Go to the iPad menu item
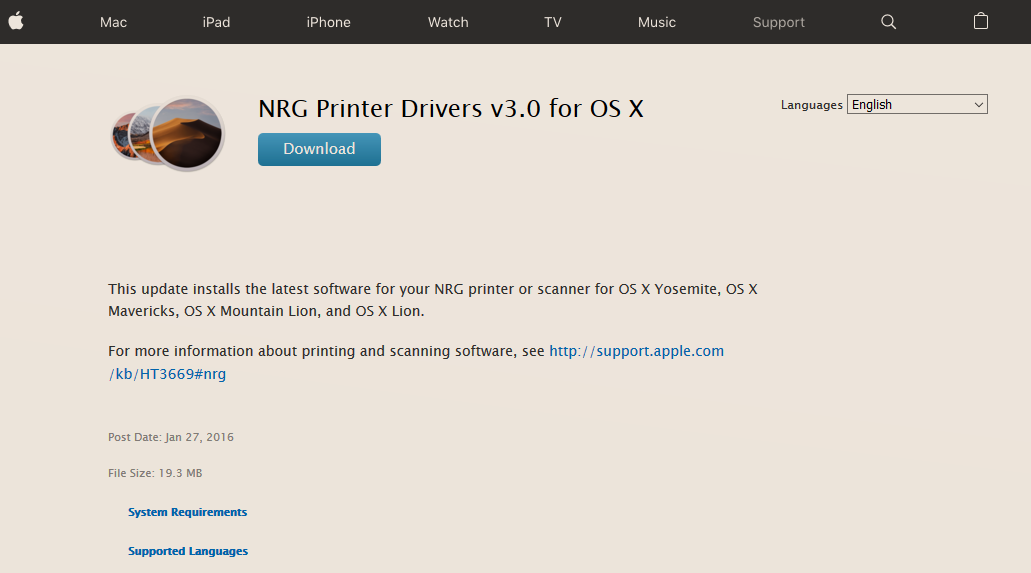The height and width of the screenshot is (573, 1031). [216, 22]
